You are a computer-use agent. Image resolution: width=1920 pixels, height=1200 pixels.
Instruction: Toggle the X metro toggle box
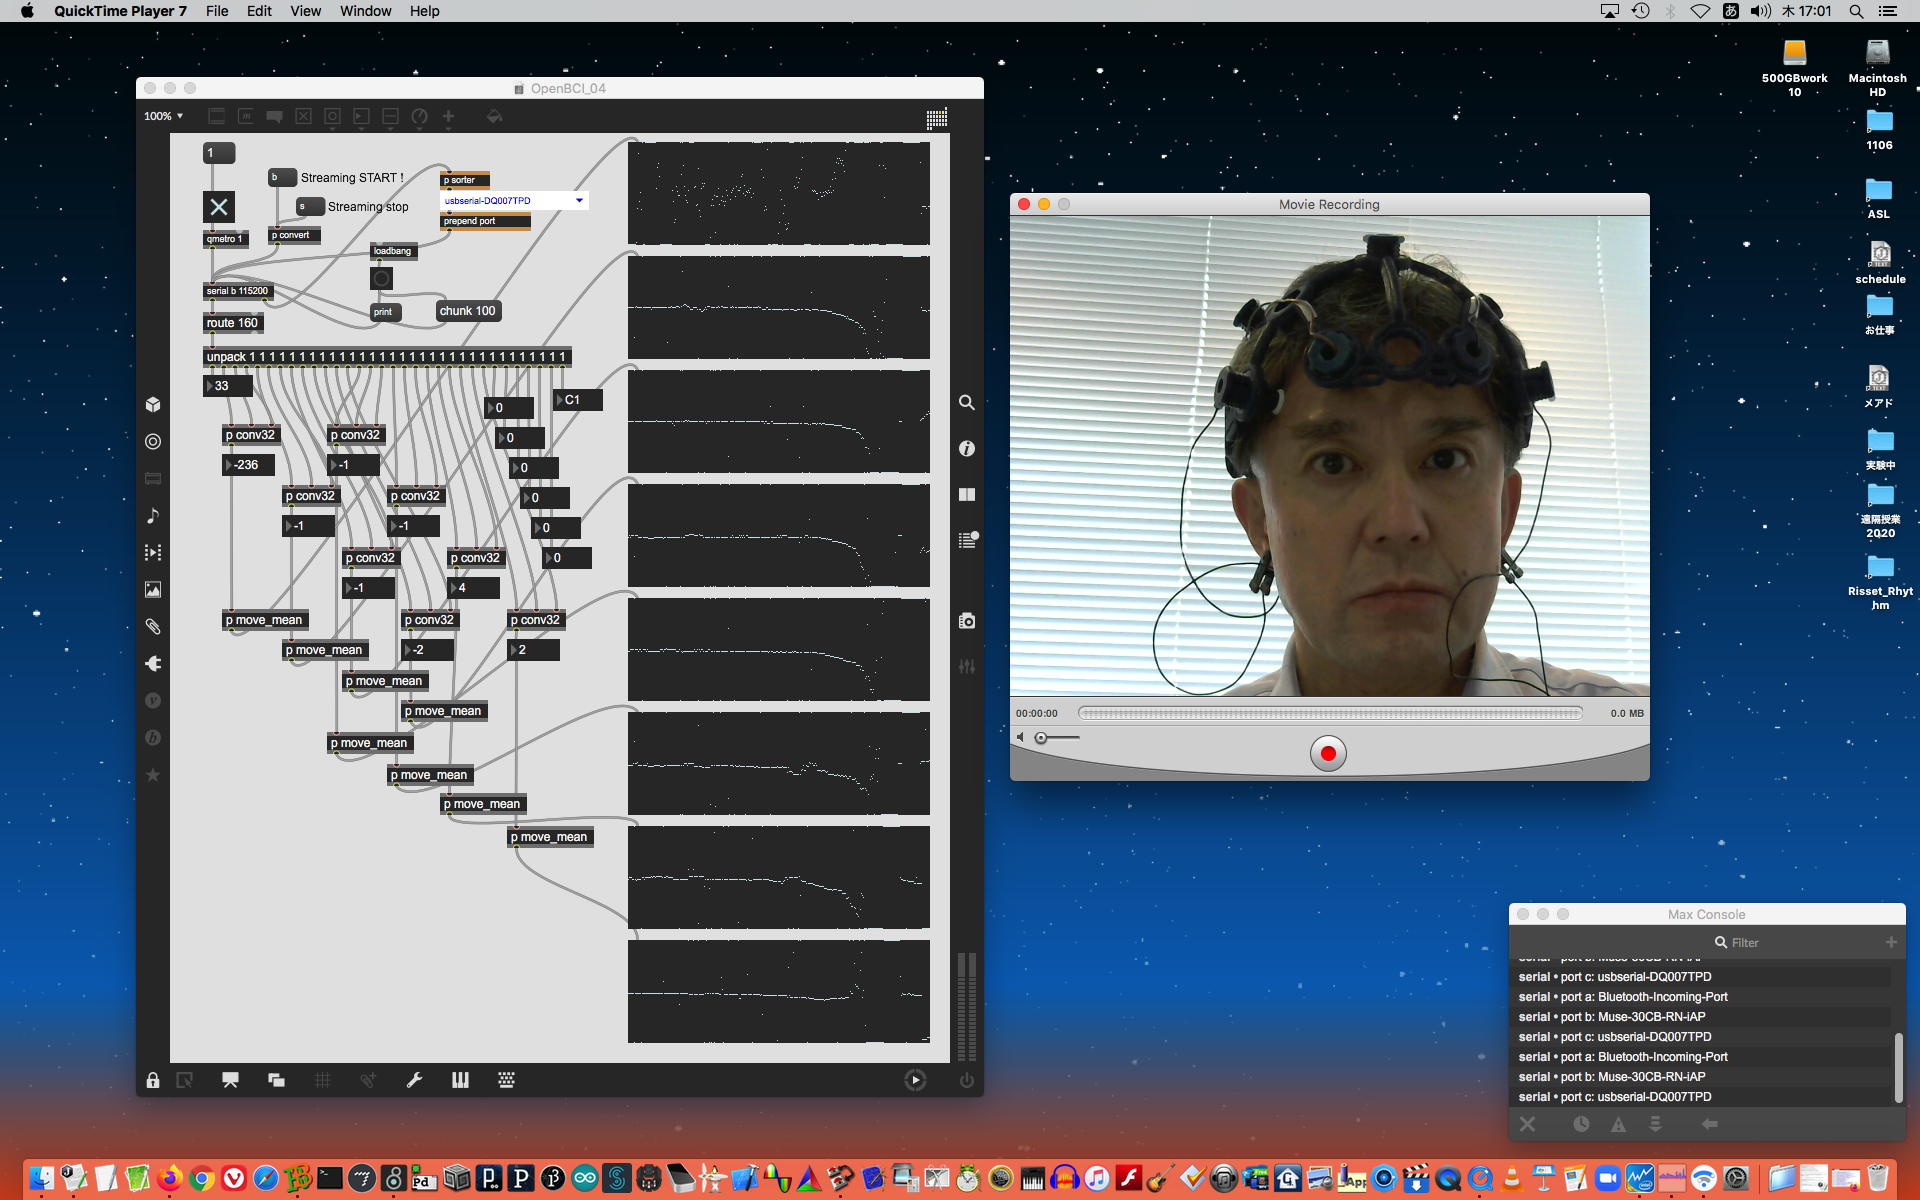point(219,207)
